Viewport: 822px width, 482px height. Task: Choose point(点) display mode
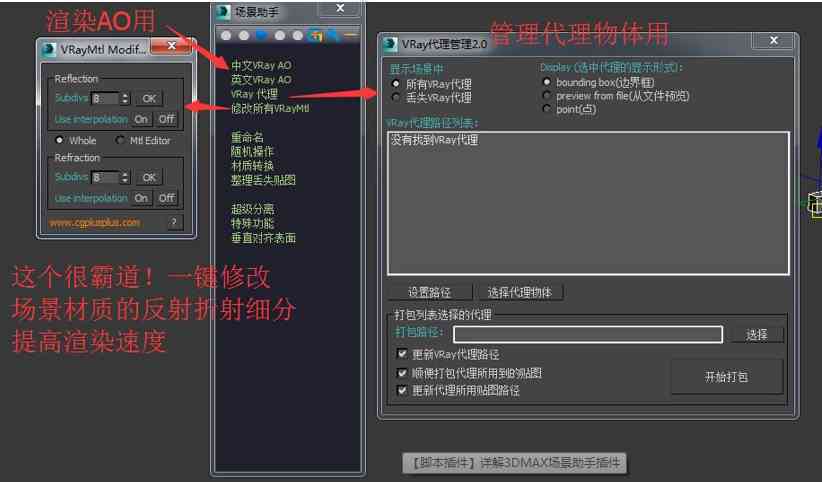(547, 109)
